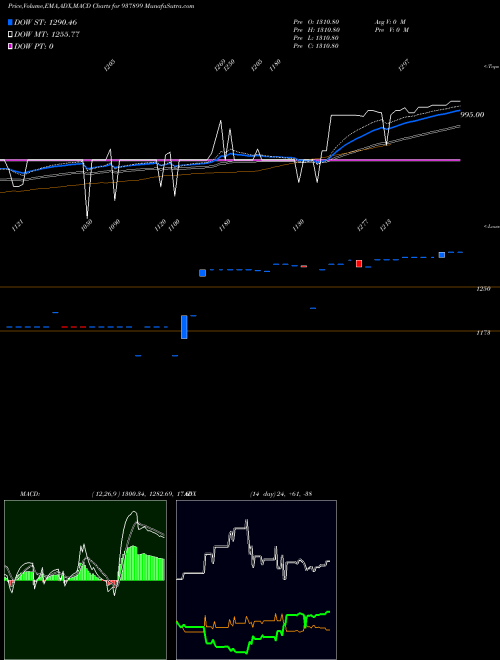Image resolution: width=500 pixels, height=660 pixels.
Task: Select the Pre C: 1310.80 value
Action: (x=316, y=46)
